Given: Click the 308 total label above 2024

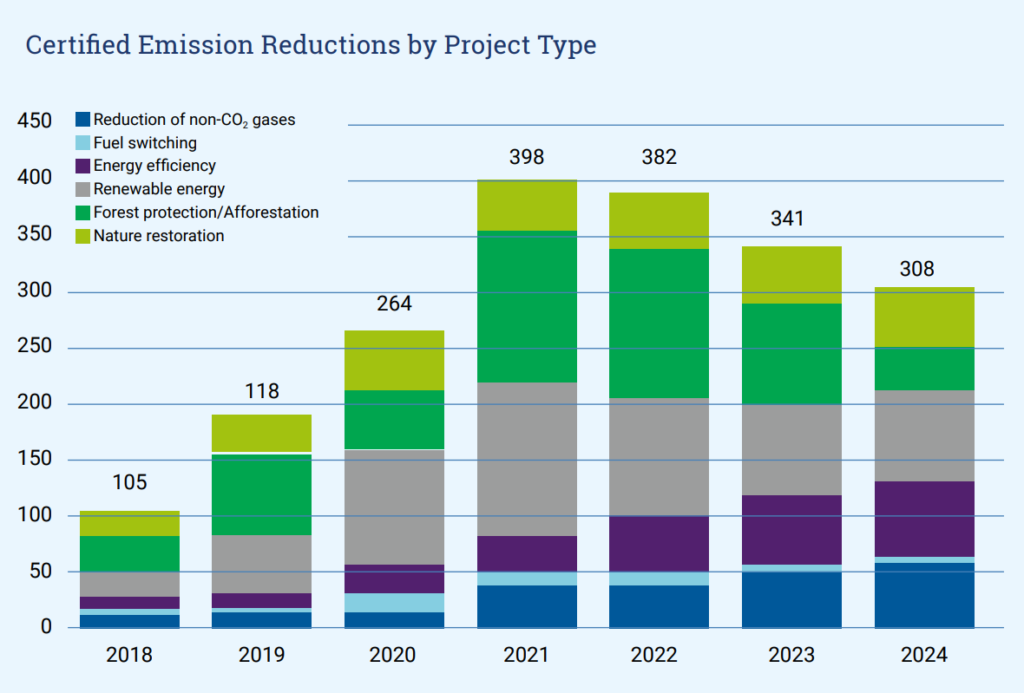Looking at the screenshot, I should click(x=924, y=269).
